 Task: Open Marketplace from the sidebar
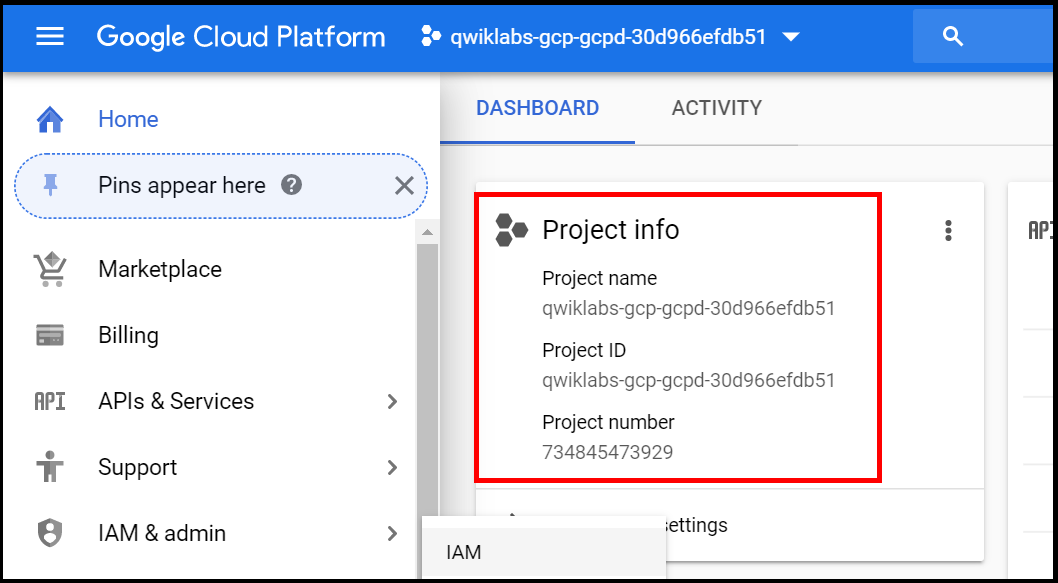pyautogui.click(x=160, y=269)
